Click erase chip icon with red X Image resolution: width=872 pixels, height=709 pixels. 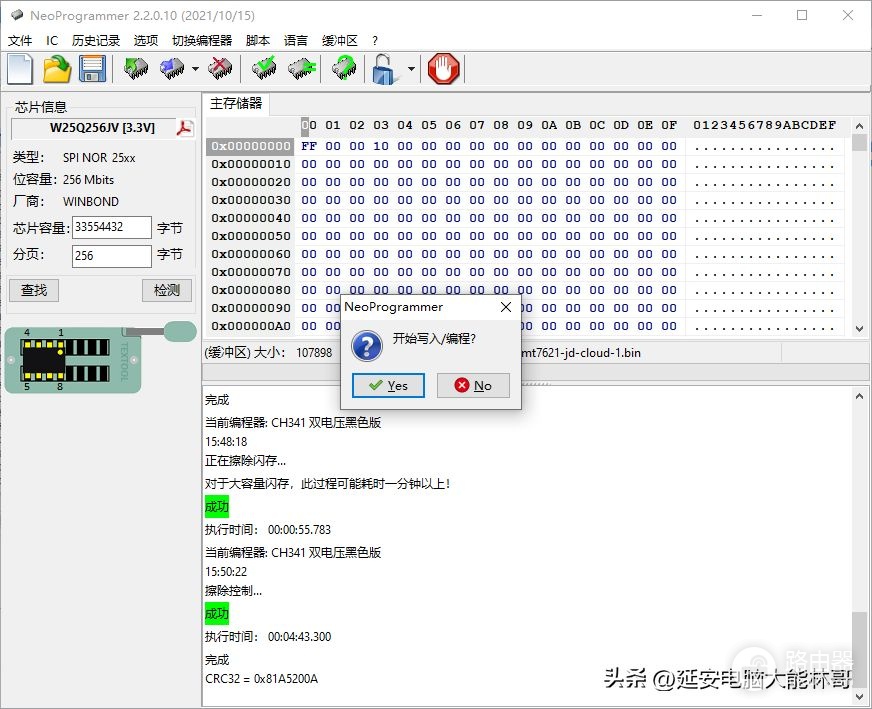(220, 69)
